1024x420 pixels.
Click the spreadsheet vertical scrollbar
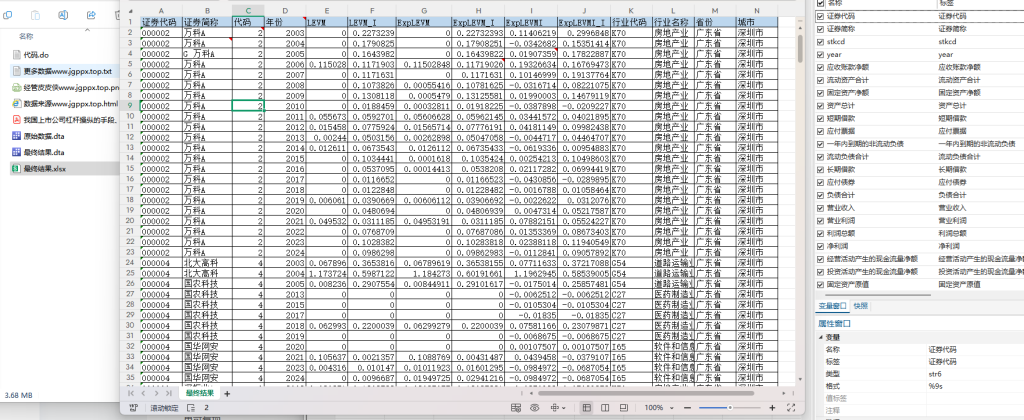(x=800, y=49)
